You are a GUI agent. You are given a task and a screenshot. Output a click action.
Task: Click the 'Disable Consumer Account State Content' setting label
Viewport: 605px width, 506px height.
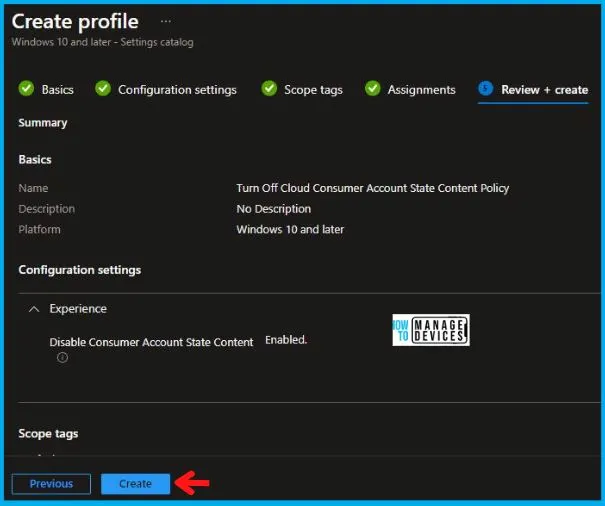(x=151, y=342)
